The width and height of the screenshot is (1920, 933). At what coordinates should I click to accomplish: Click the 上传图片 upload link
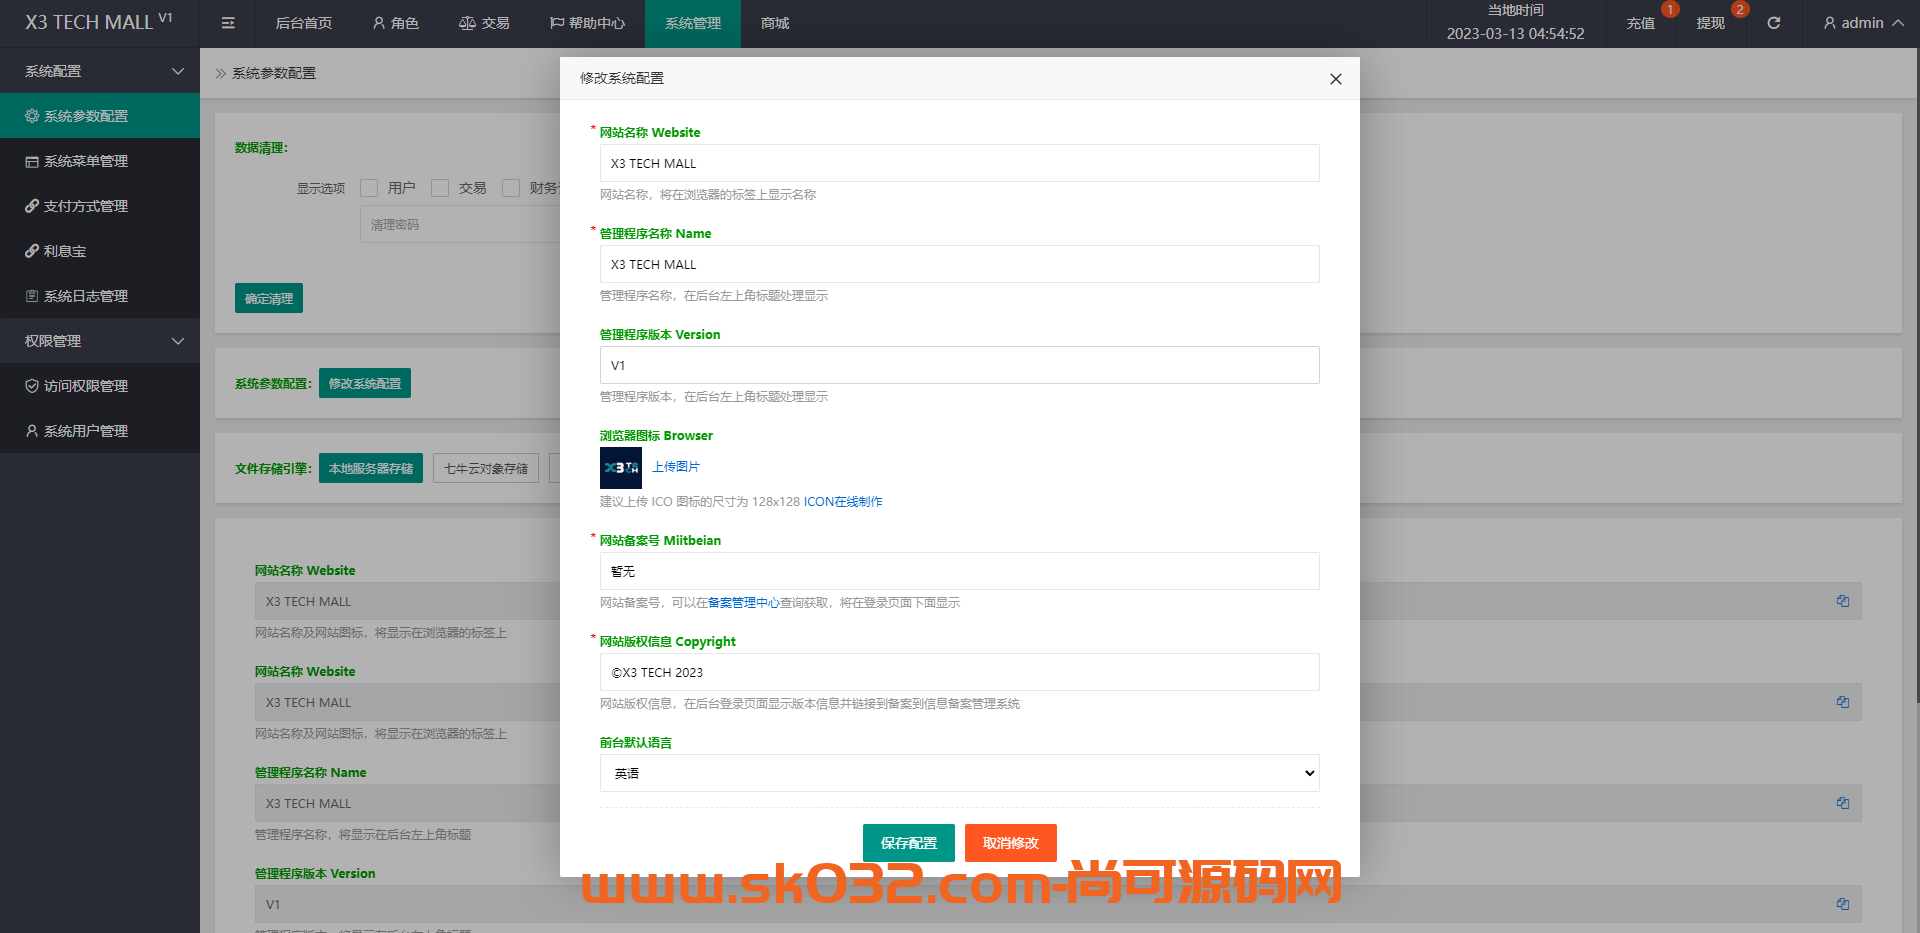[x=676, y=467]
